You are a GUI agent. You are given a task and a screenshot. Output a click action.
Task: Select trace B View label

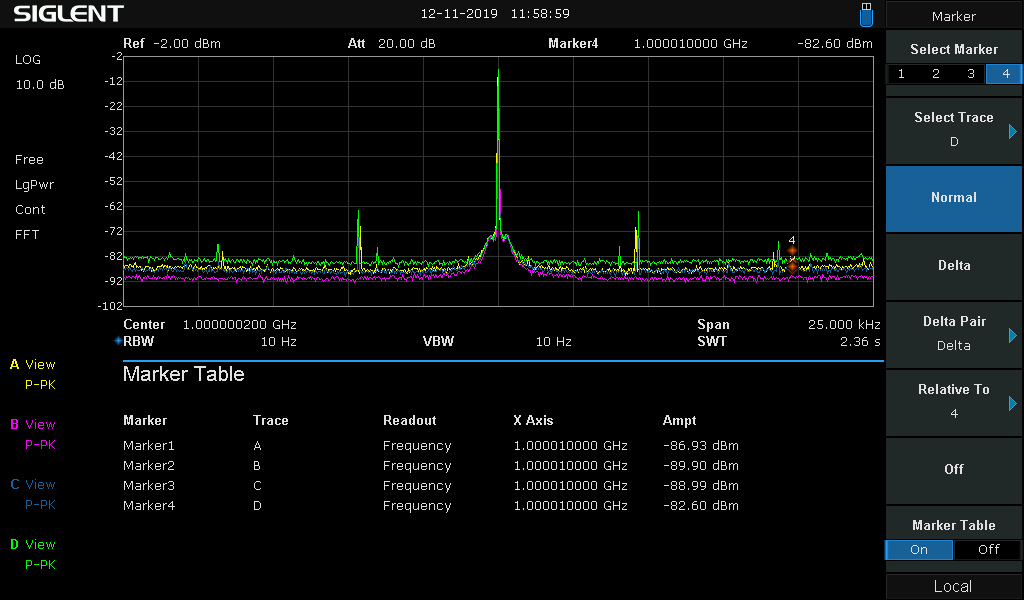coord(33,424)
